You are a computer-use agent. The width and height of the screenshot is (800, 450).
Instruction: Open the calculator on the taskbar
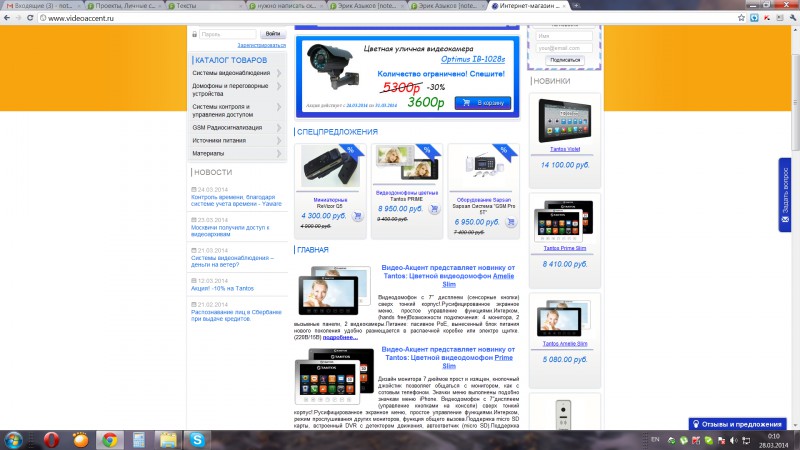[x=139, y=439]
